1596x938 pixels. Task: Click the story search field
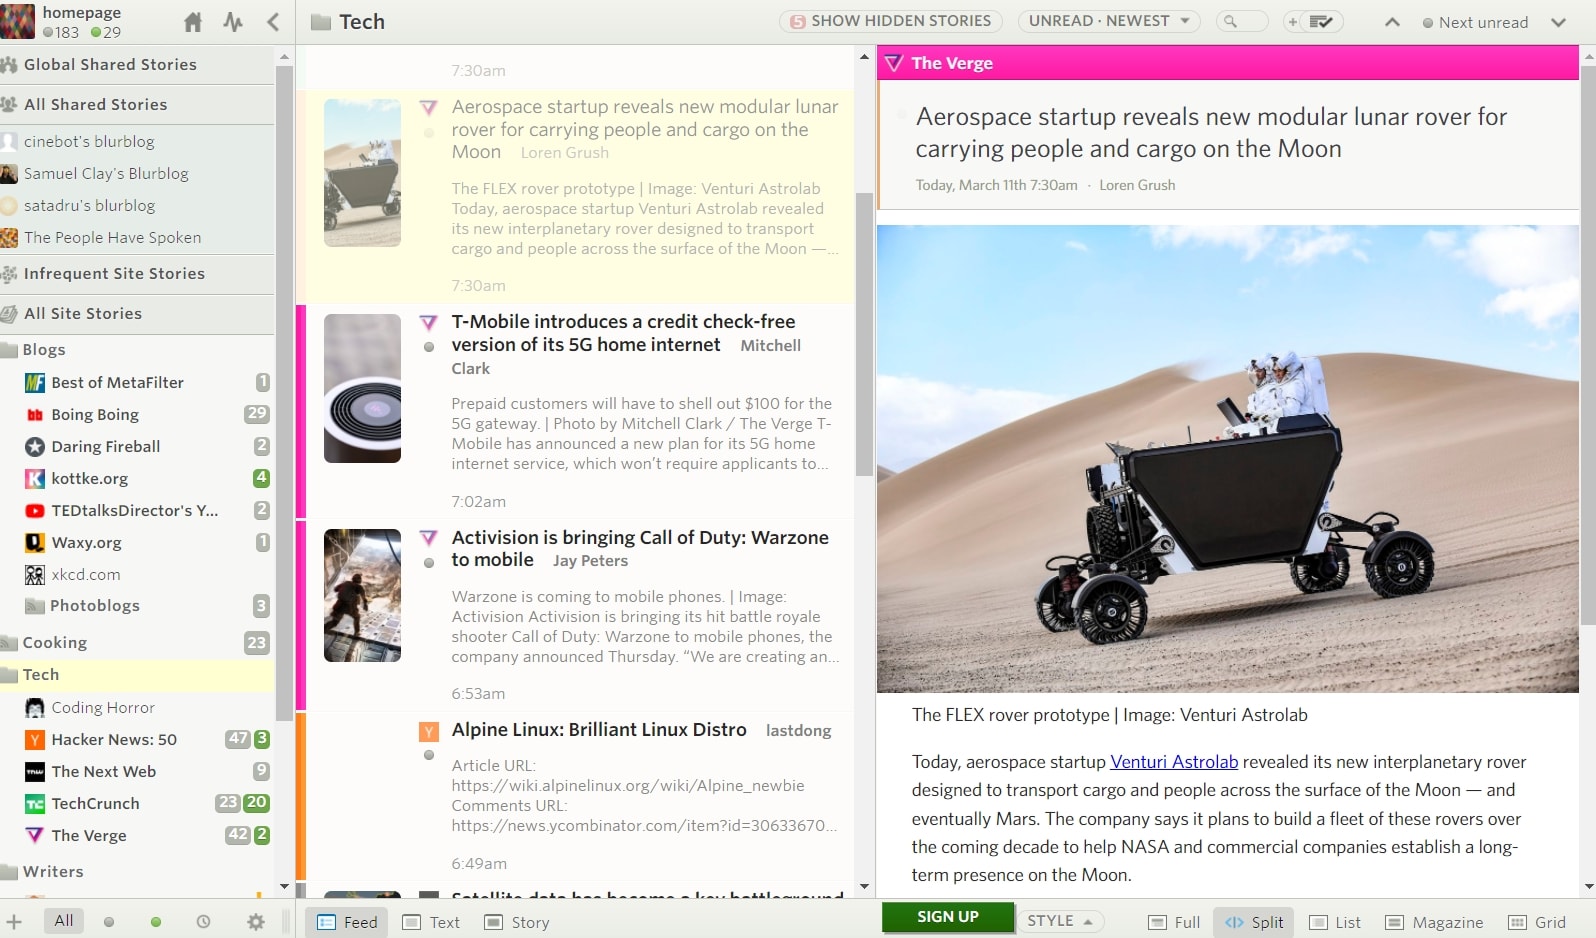1242,21
